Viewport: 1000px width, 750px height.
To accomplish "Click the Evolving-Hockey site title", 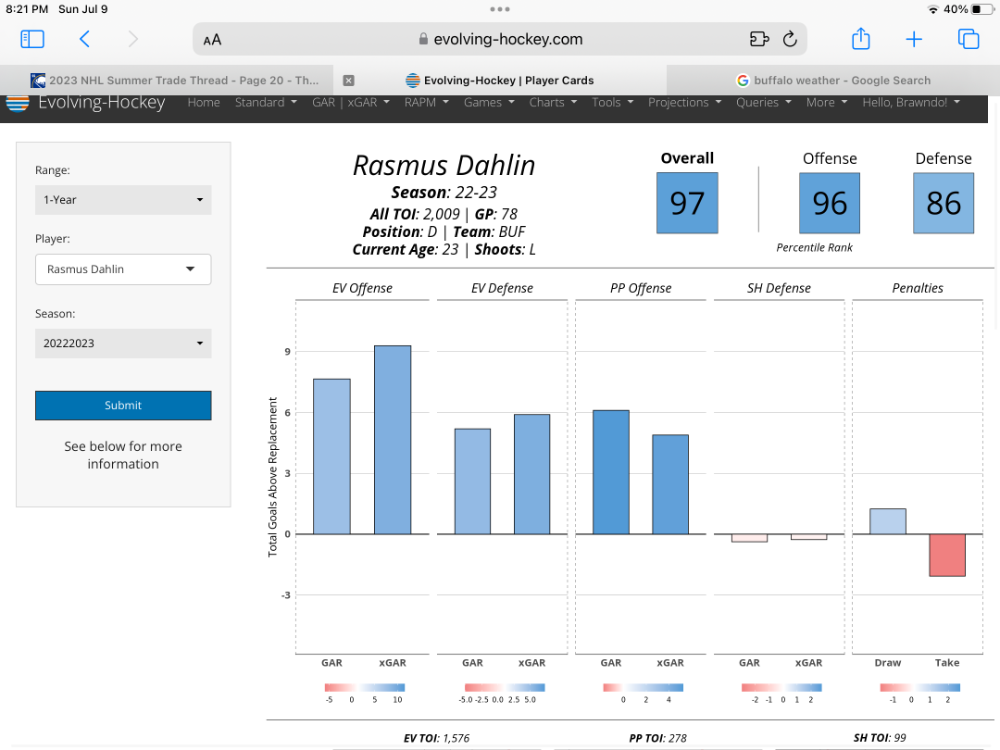I will tap(101, 103).
